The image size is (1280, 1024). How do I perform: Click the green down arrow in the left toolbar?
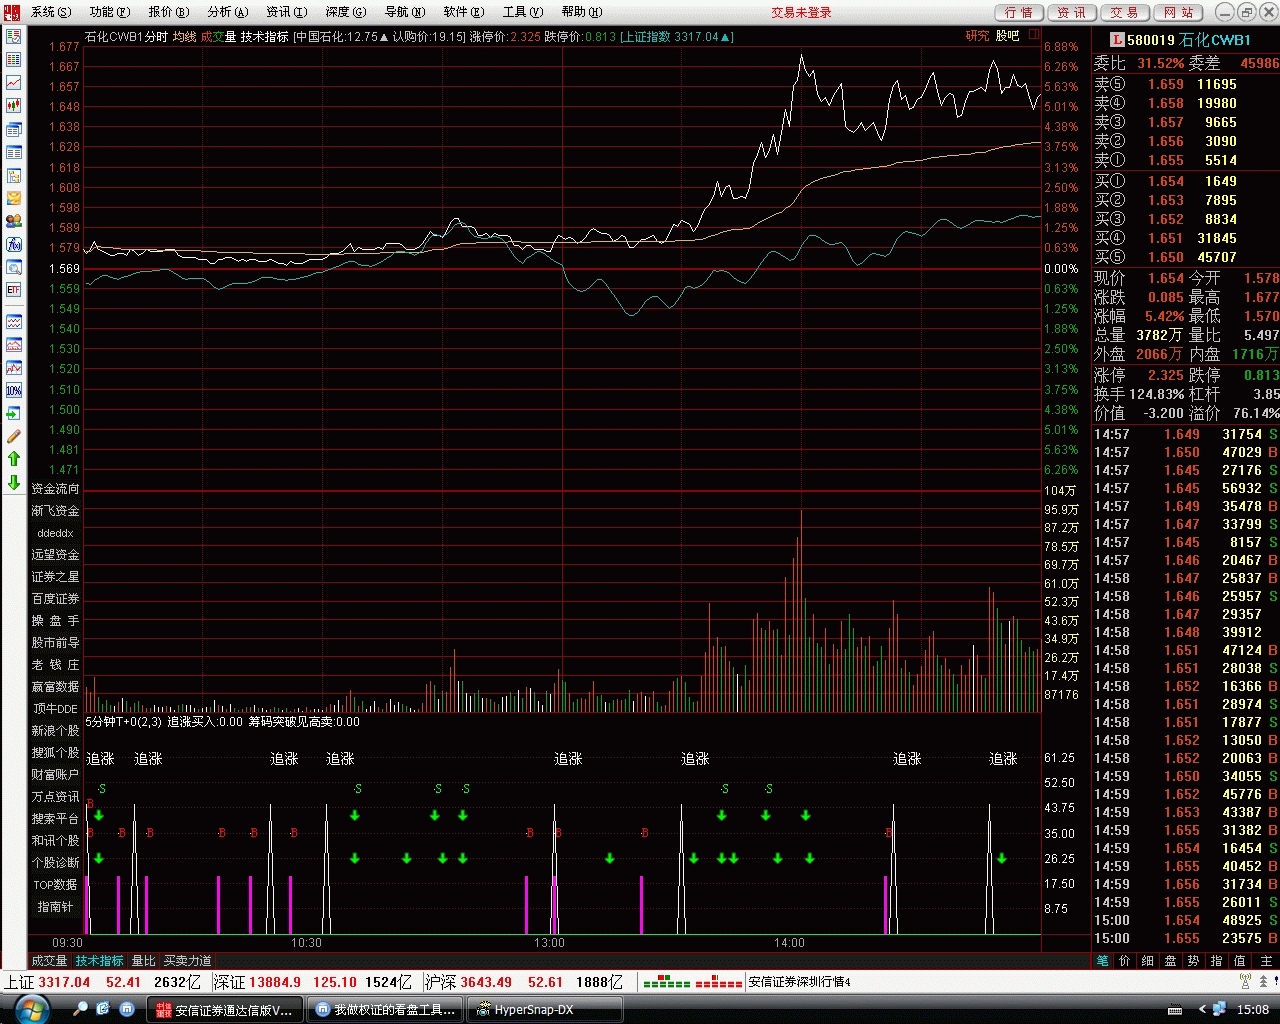coord(14,482)
